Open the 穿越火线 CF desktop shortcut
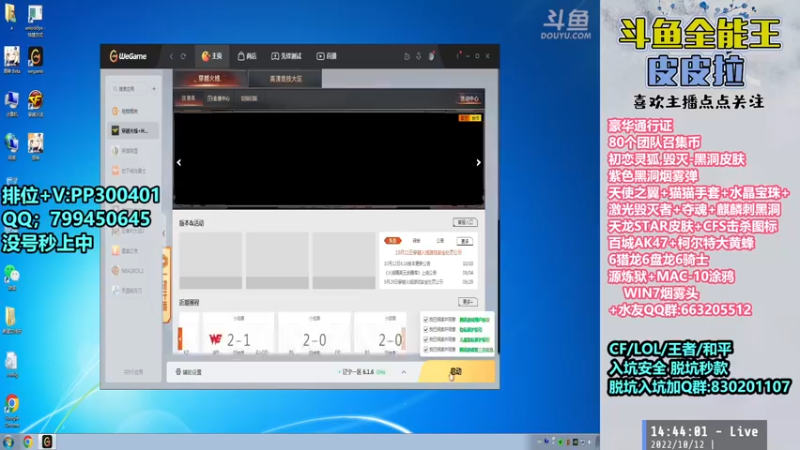 click(35, 104)
